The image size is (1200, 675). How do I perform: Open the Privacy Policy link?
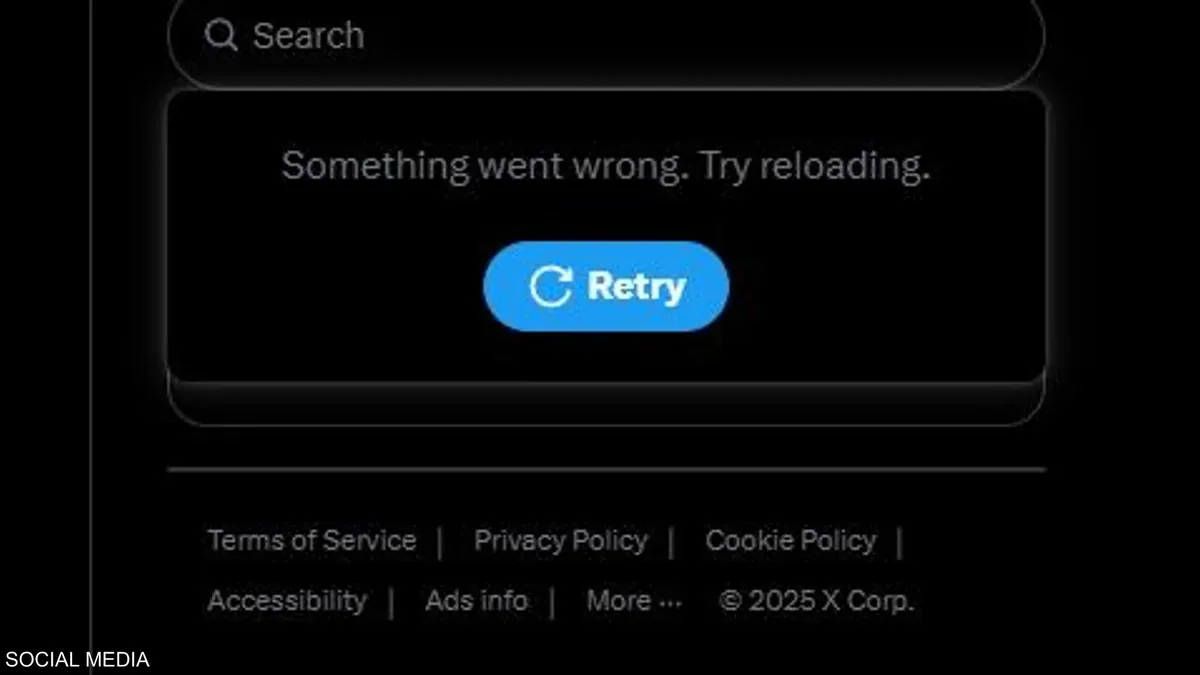(561, 541)
